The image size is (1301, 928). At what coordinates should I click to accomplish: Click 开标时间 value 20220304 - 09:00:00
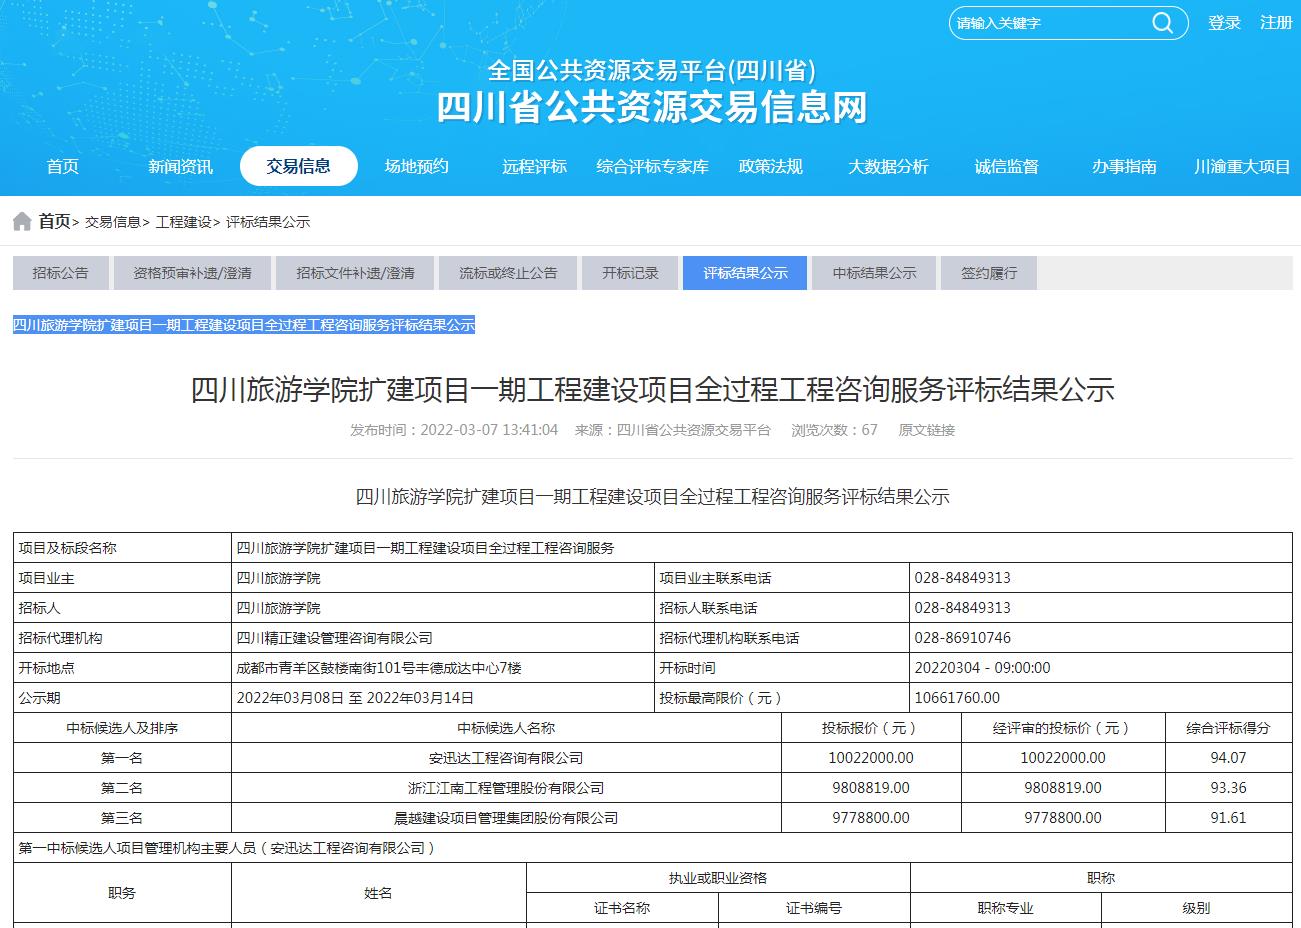[x=1101, y=668]
